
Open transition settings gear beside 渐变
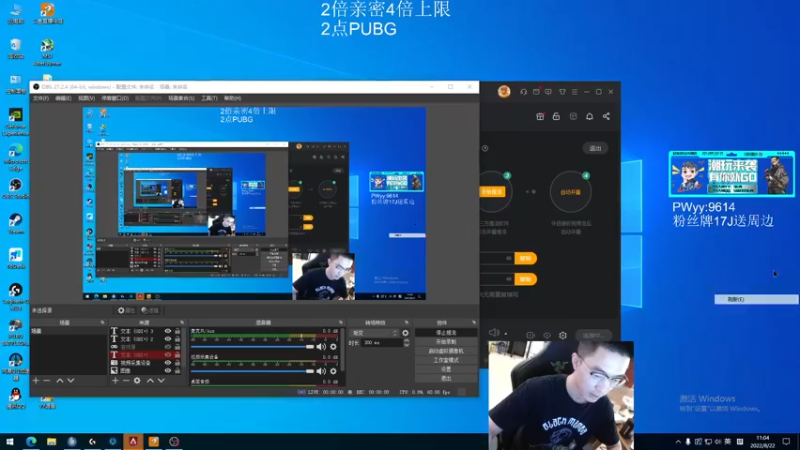tap(405, 333)
